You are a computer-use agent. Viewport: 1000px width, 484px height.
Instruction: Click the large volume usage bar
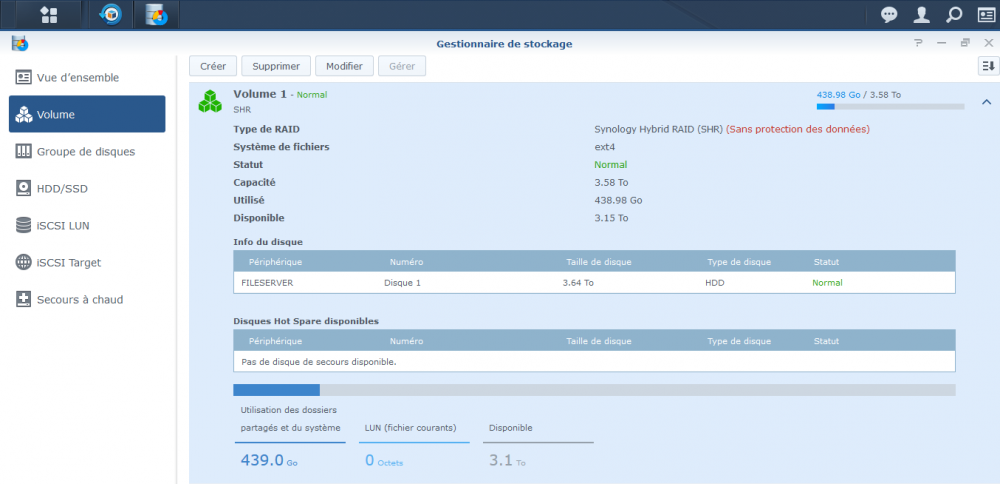click(594, 390)
